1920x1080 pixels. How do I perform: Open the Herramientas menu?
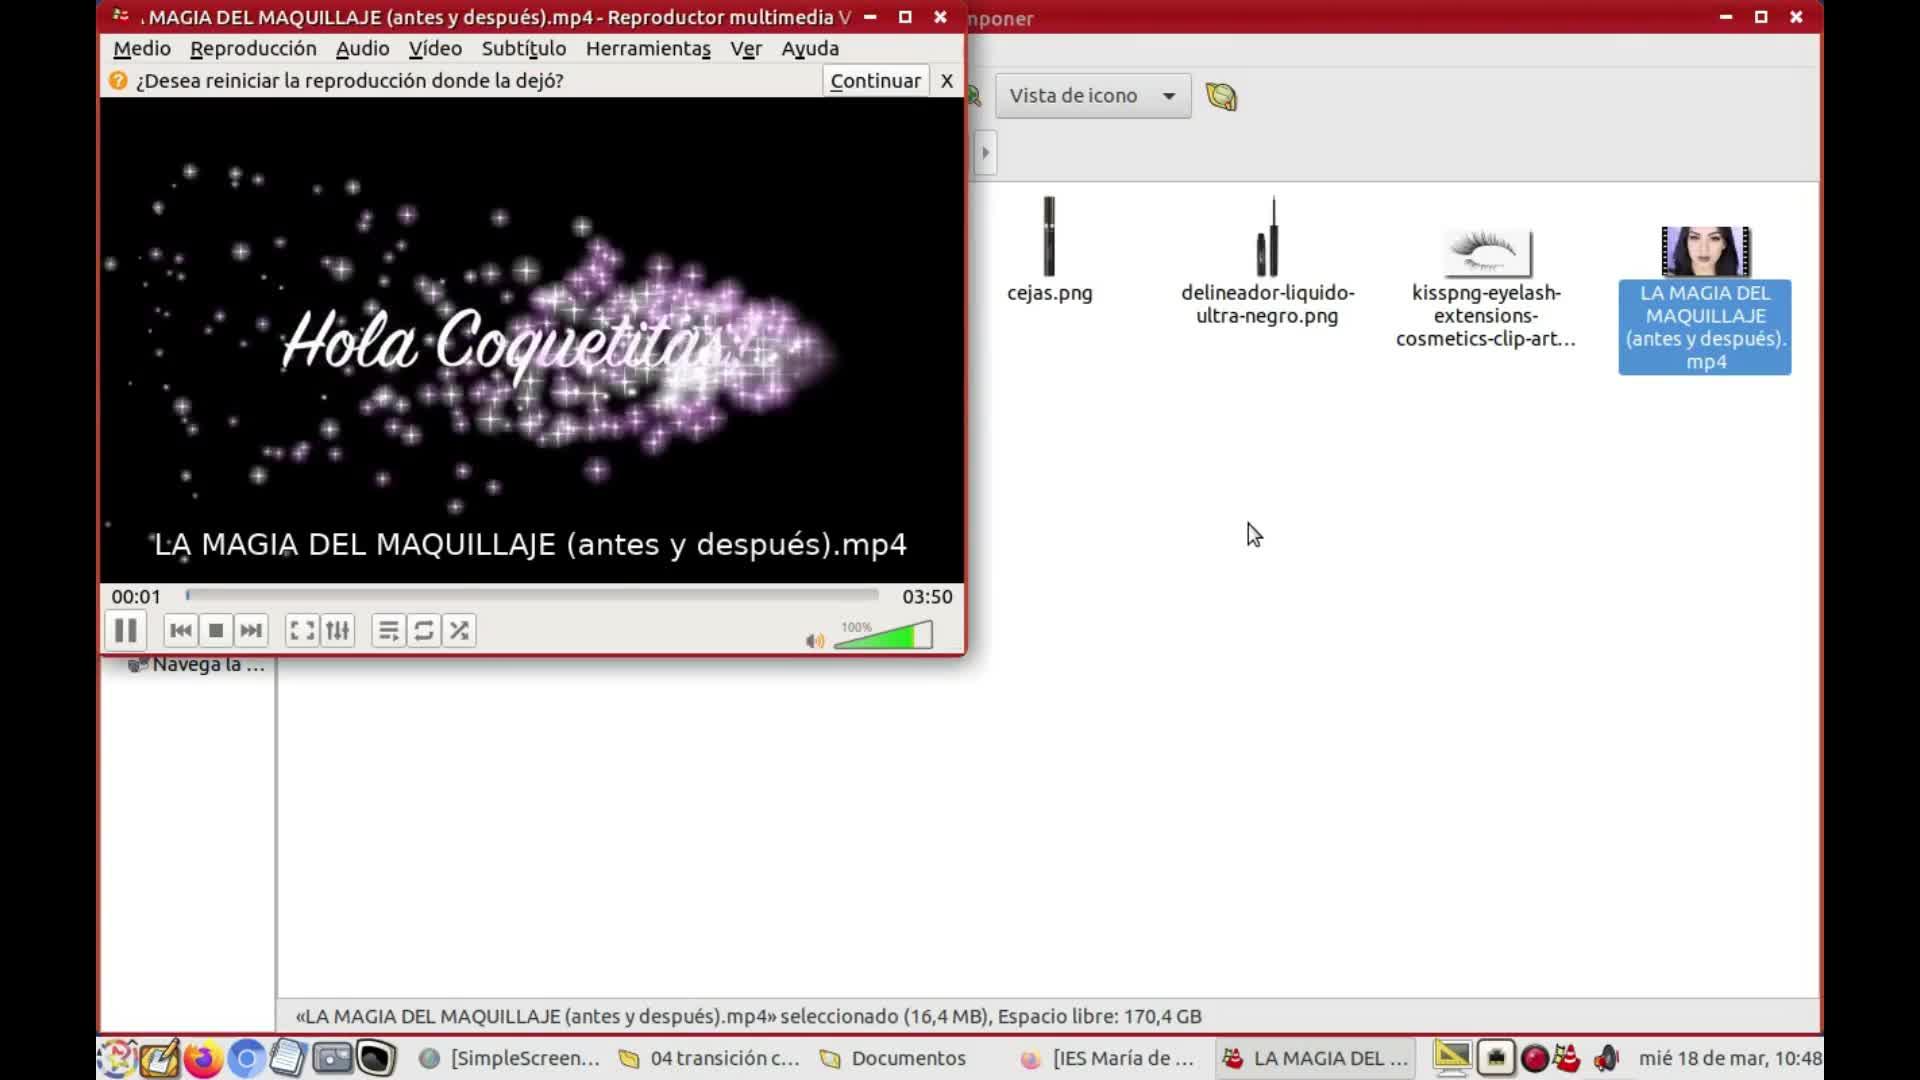click(647, 49)
